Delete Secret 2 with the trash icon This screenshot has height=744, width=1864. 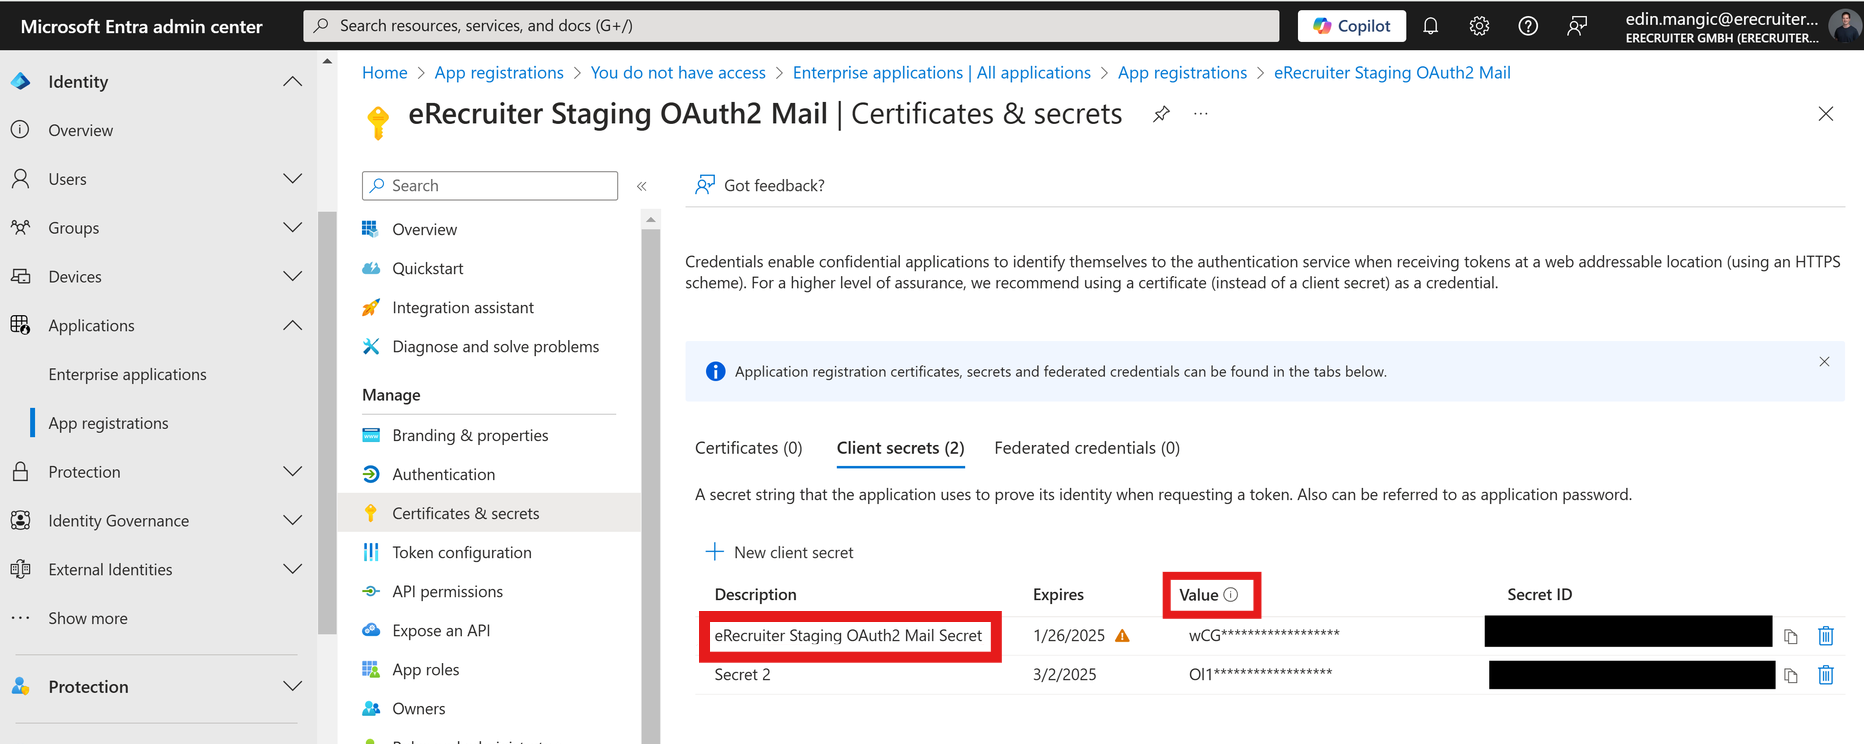pyautogui.click(x=1826, y=676)
